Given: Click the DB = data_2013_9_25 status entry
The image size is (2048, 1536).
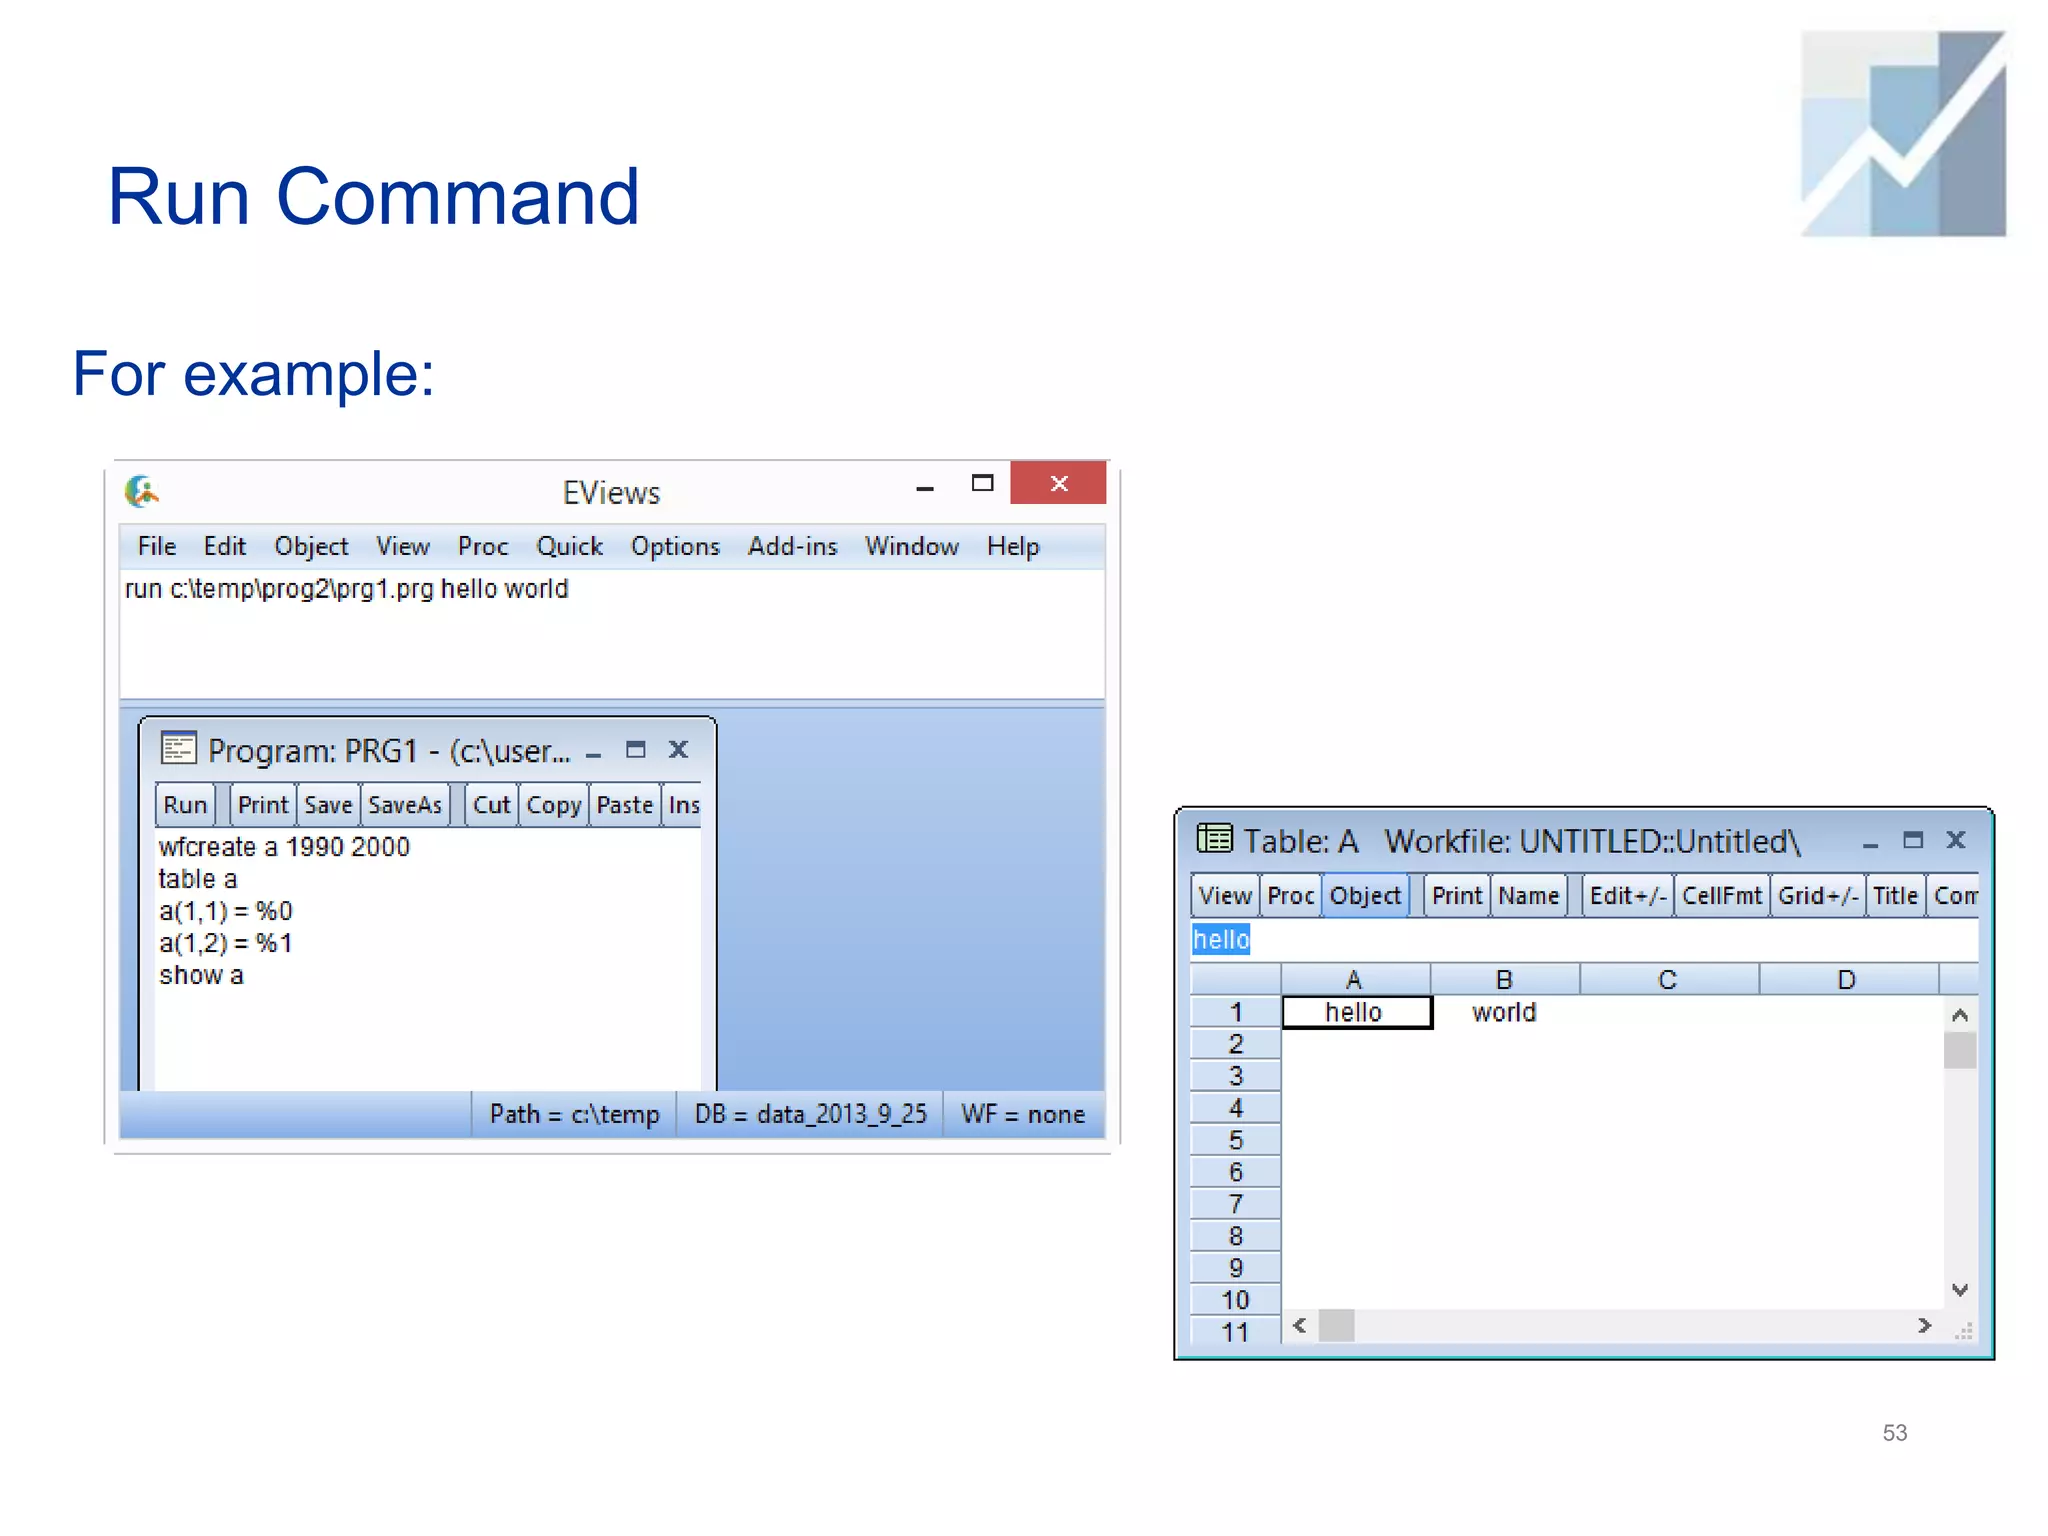Looking at the screenshot, I should (810, 1114).
